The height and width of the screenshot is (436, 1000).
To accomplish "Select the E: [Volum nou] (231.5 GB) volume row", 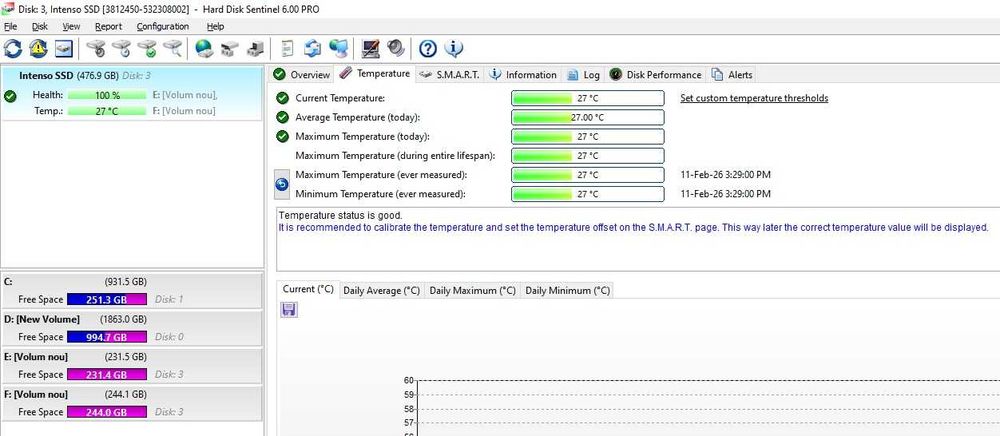I will [x=131, y=367].
